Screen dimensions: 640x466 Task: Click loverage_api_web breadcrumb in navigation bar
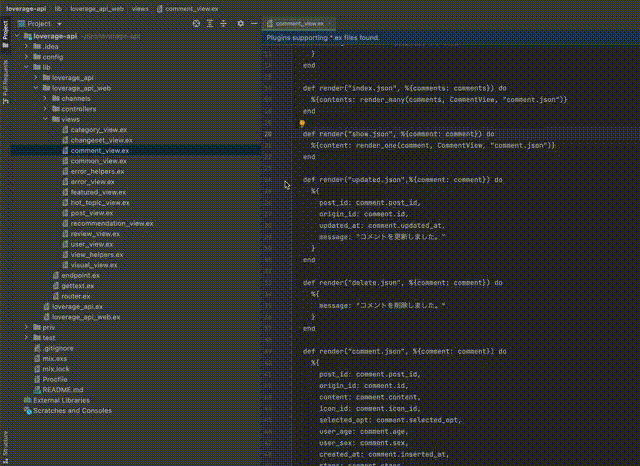point(97,9)
